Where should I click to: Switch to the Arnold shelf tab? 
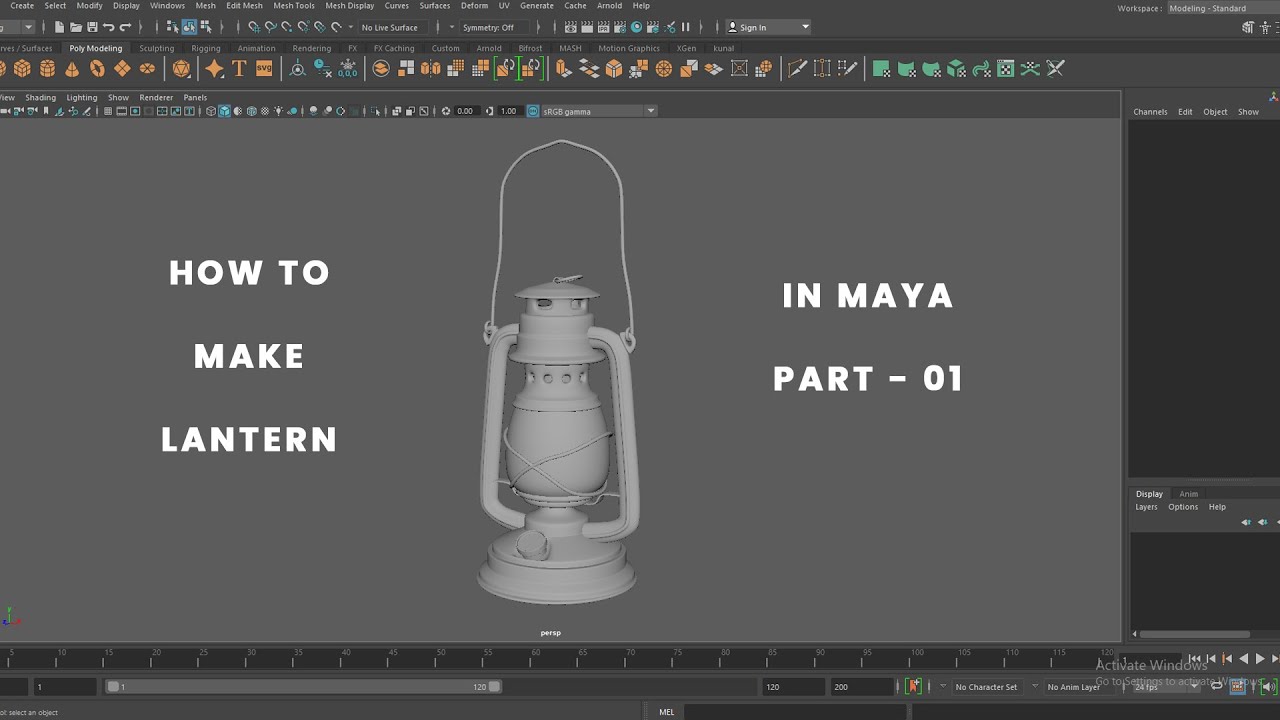pos(489,48)
